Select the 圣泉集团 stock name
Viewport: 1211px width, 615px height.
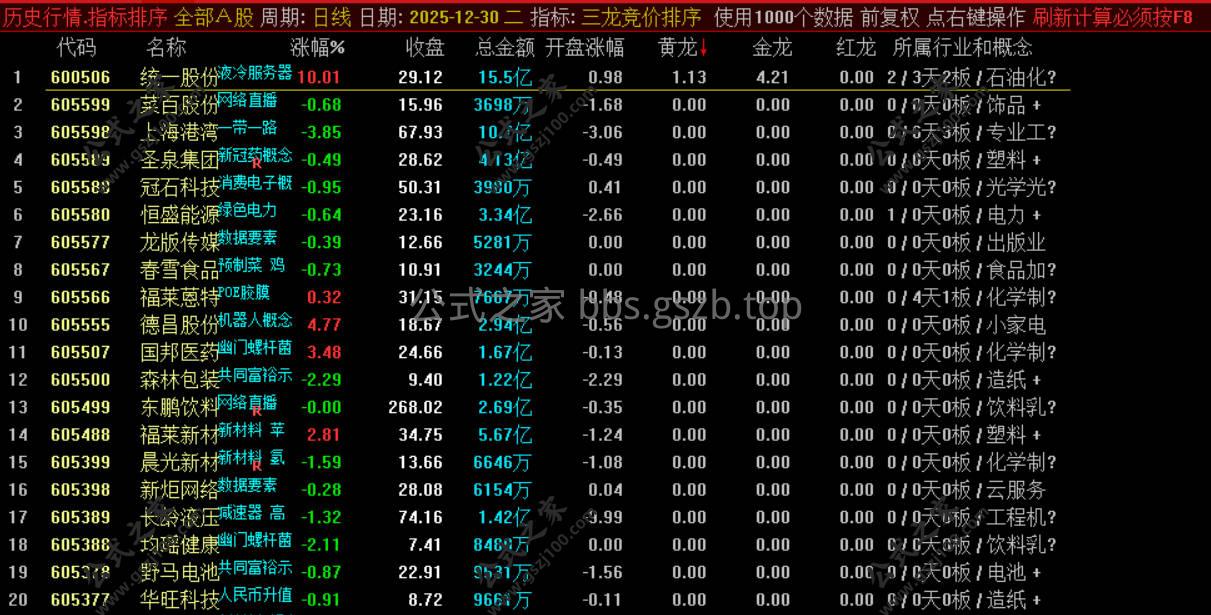(180, 160)
